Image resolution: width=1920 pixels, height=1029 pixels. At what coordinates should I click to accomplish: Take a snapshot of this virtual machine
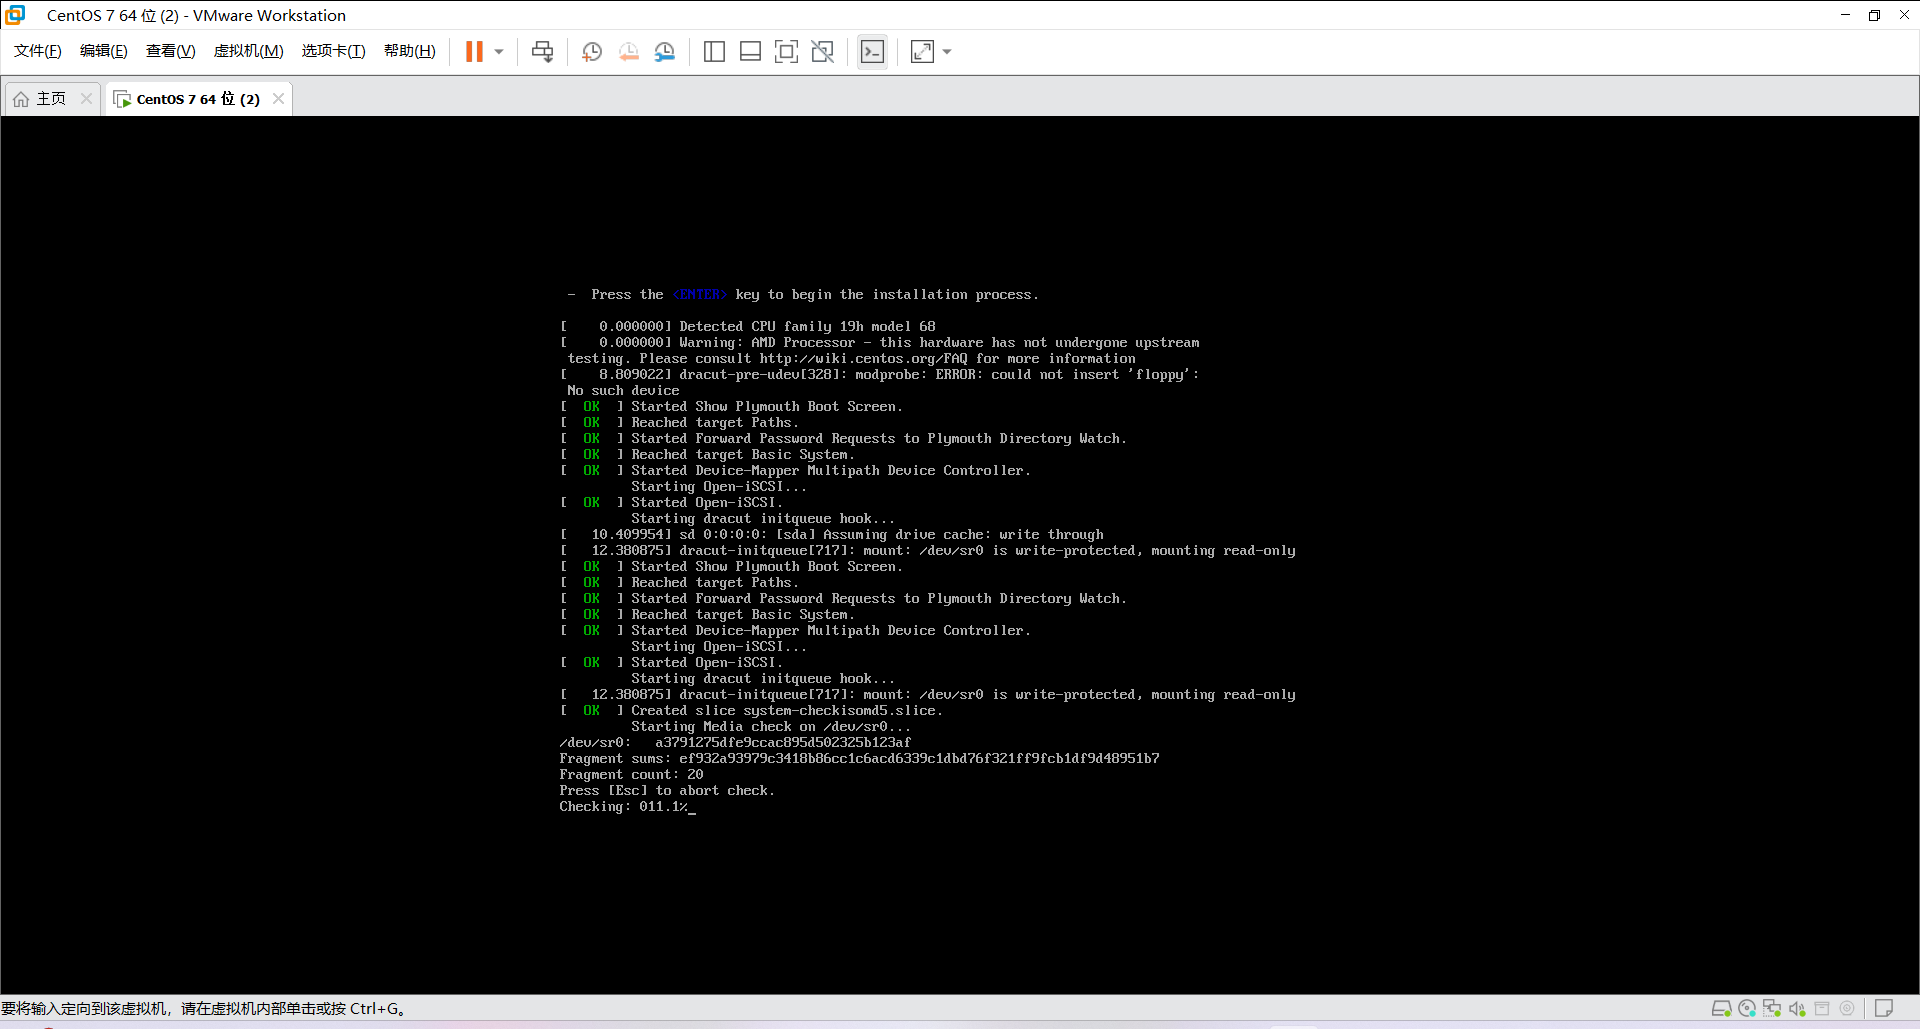coord(592,51)
